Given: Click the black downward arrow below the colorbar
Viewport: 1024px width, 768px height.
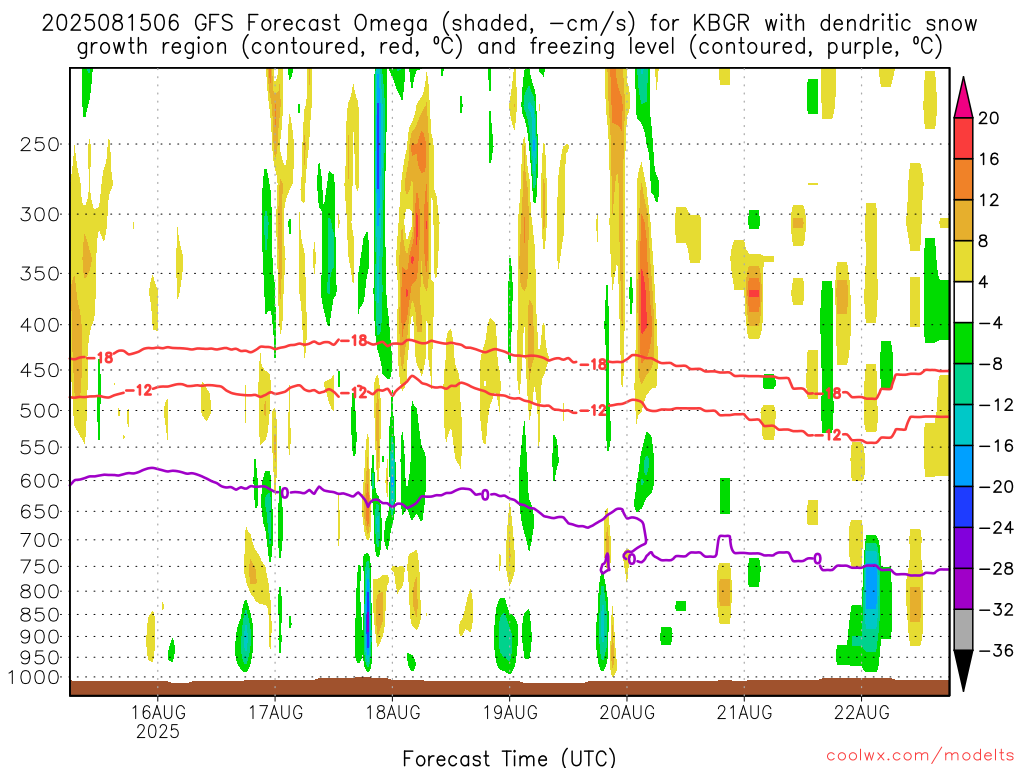Looking at the screenshot, I should coord(963,670).
